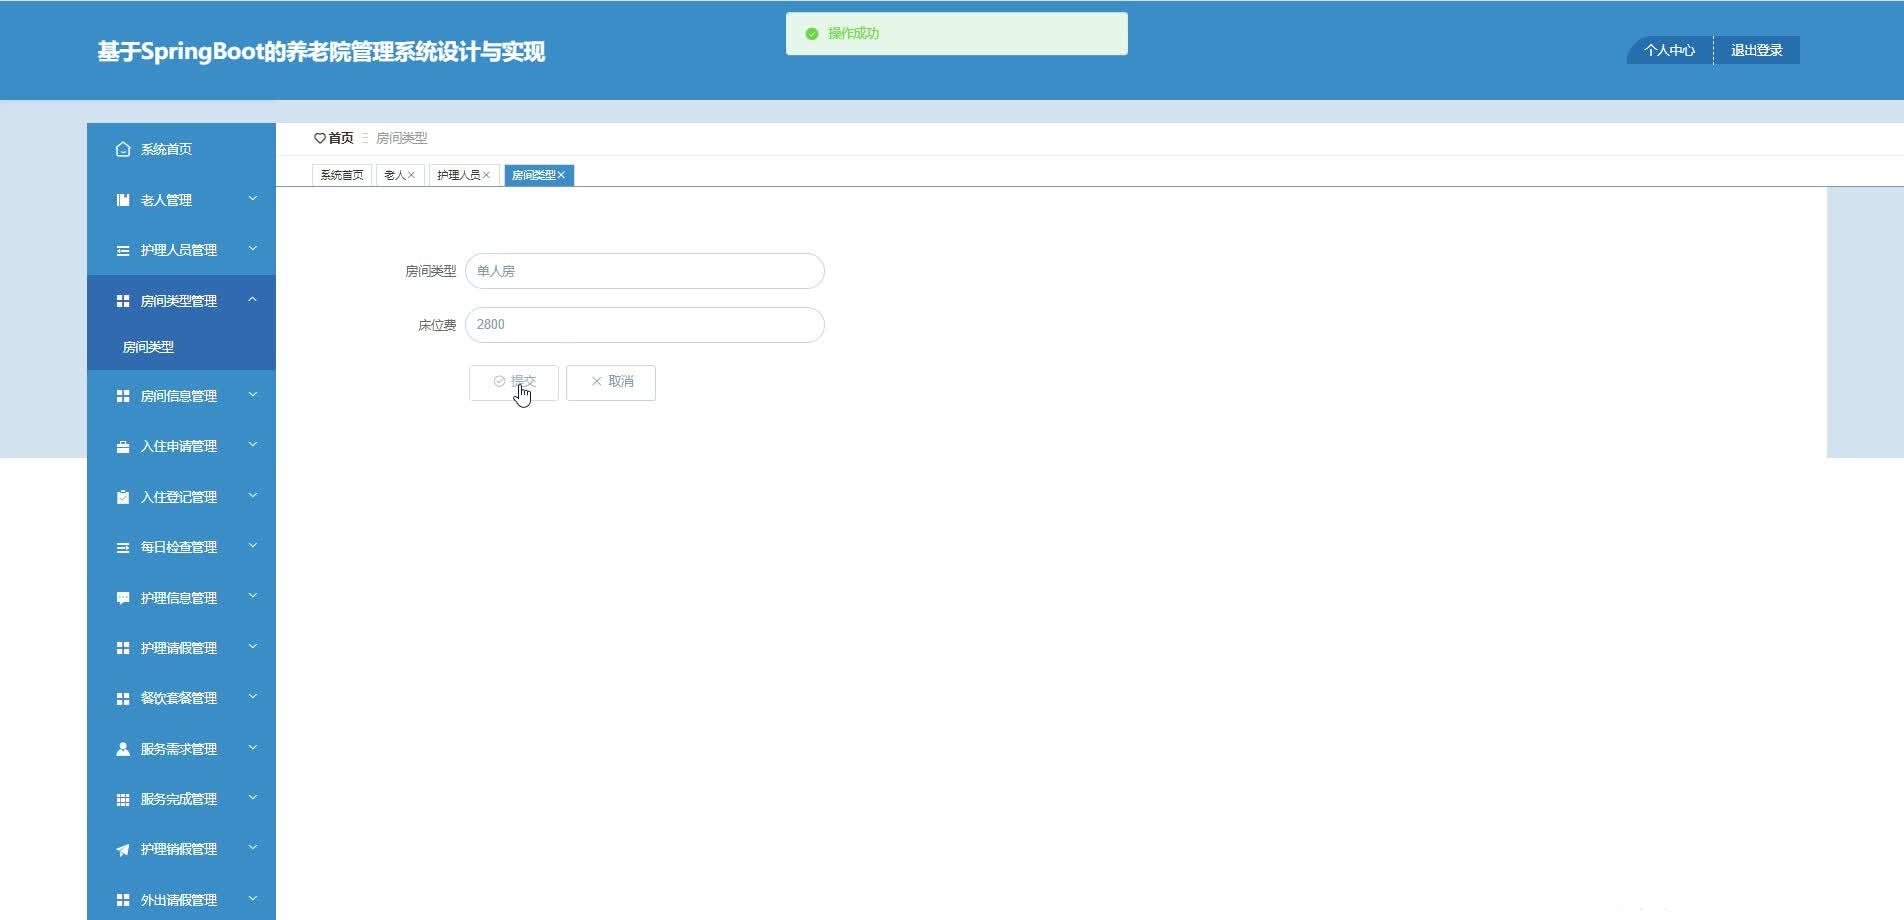This screenshot has width=1904, height=920.
Task: Focus the 床位费 input field
Action: (645, 325)
